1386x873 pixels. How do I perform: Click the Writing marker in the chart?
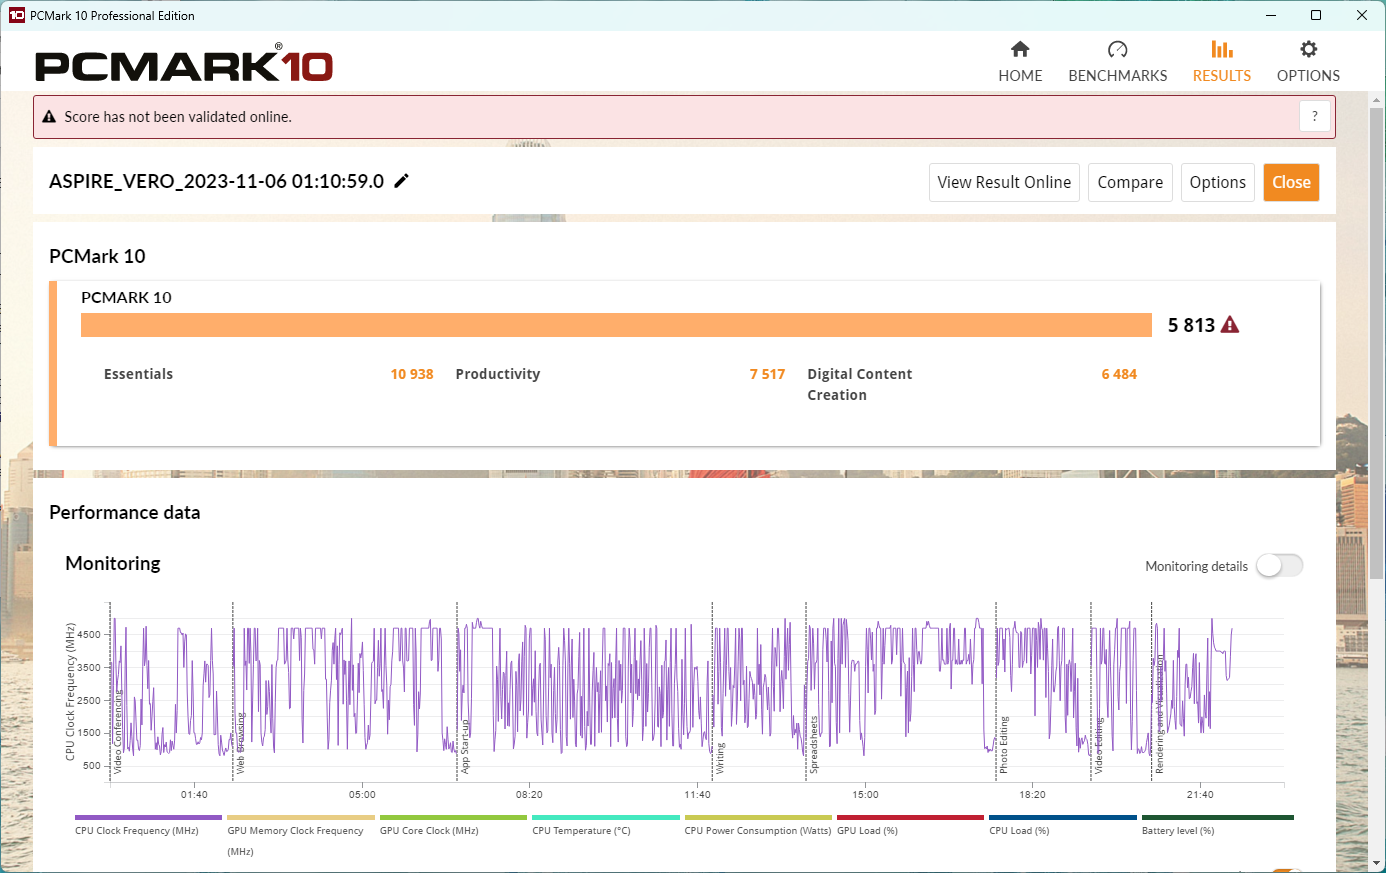pyautogui.click(x=720, y=759)
